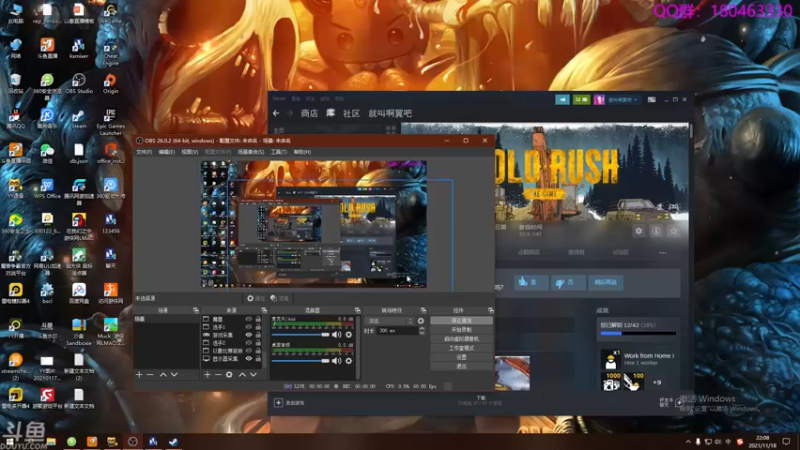Open the second menu in OBS menu bar
The image size is (800, 450).
(166, 152)
